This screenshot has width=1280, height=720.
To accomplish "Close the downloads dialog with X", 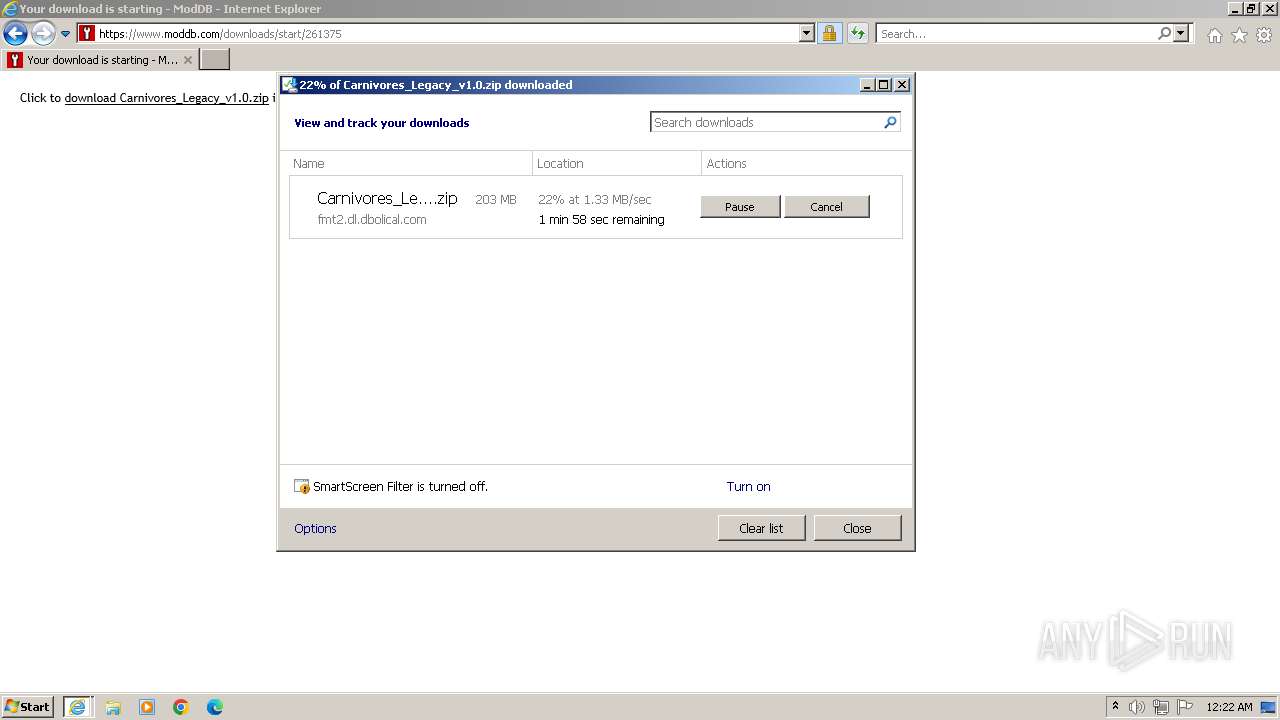I will point(902,85).
